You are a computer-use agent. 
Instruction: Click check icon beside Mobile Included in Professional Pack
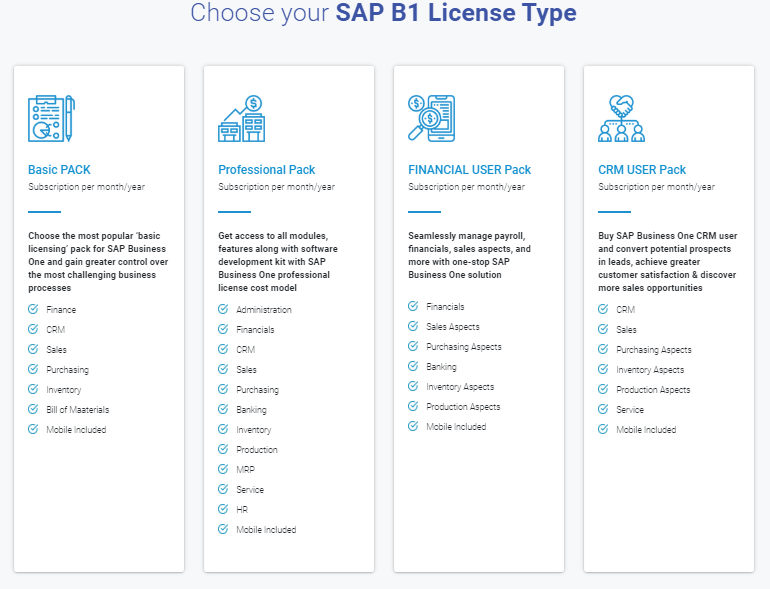[223, 529]
